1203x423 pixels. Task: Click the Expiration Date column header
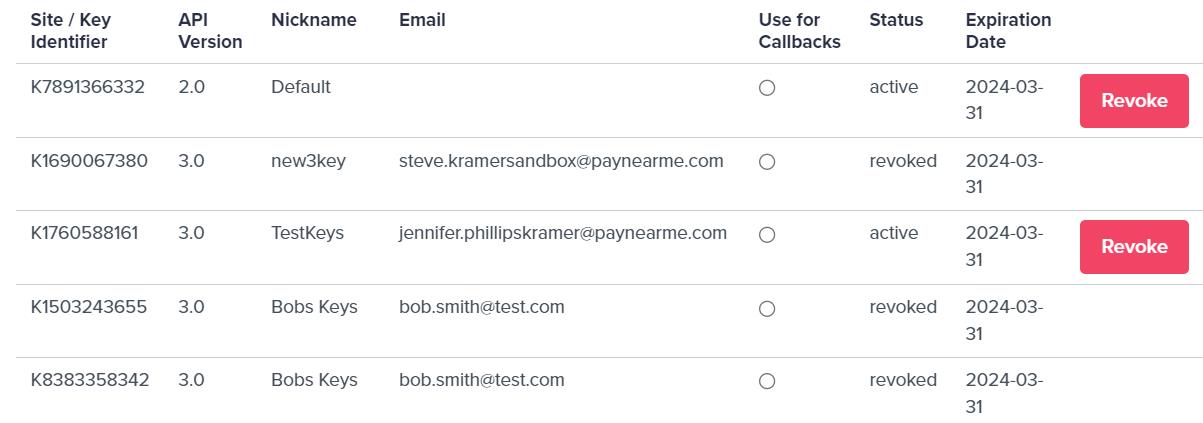click(1008, 31)
